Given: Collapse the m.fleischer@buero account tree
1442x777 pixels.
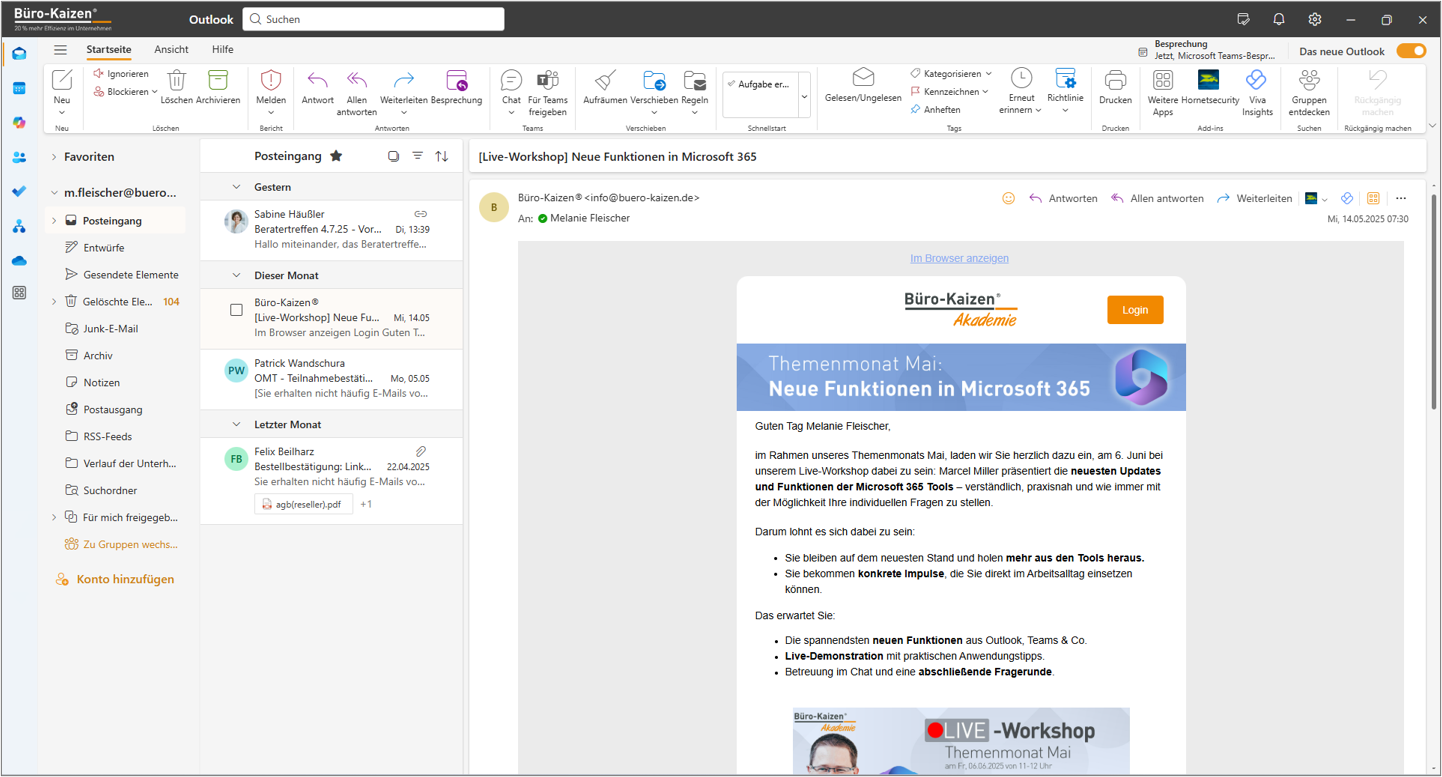Looking at the screenshot, I should tap(54, 193).
